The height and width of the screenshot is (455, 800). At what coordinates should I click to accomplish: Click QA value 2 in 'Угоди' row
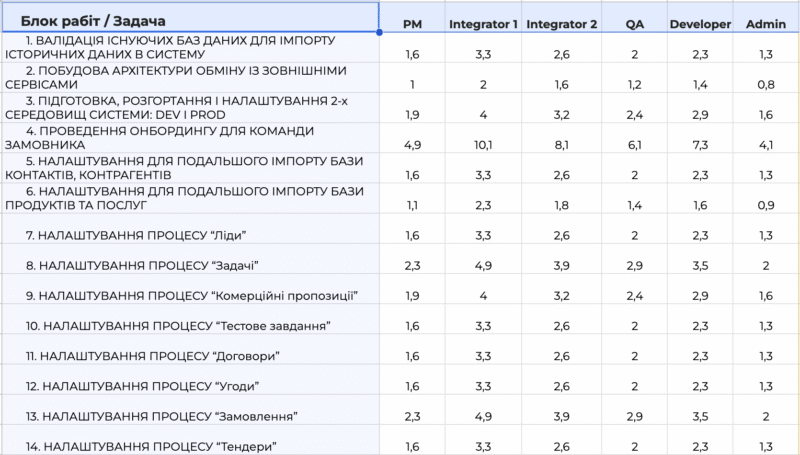635,386
